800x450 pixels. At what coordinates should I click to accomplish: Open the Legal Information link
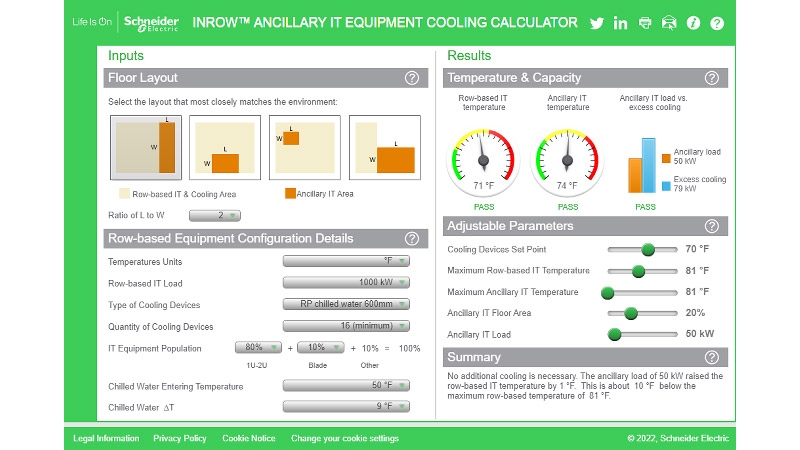click(x=106, y=438)
